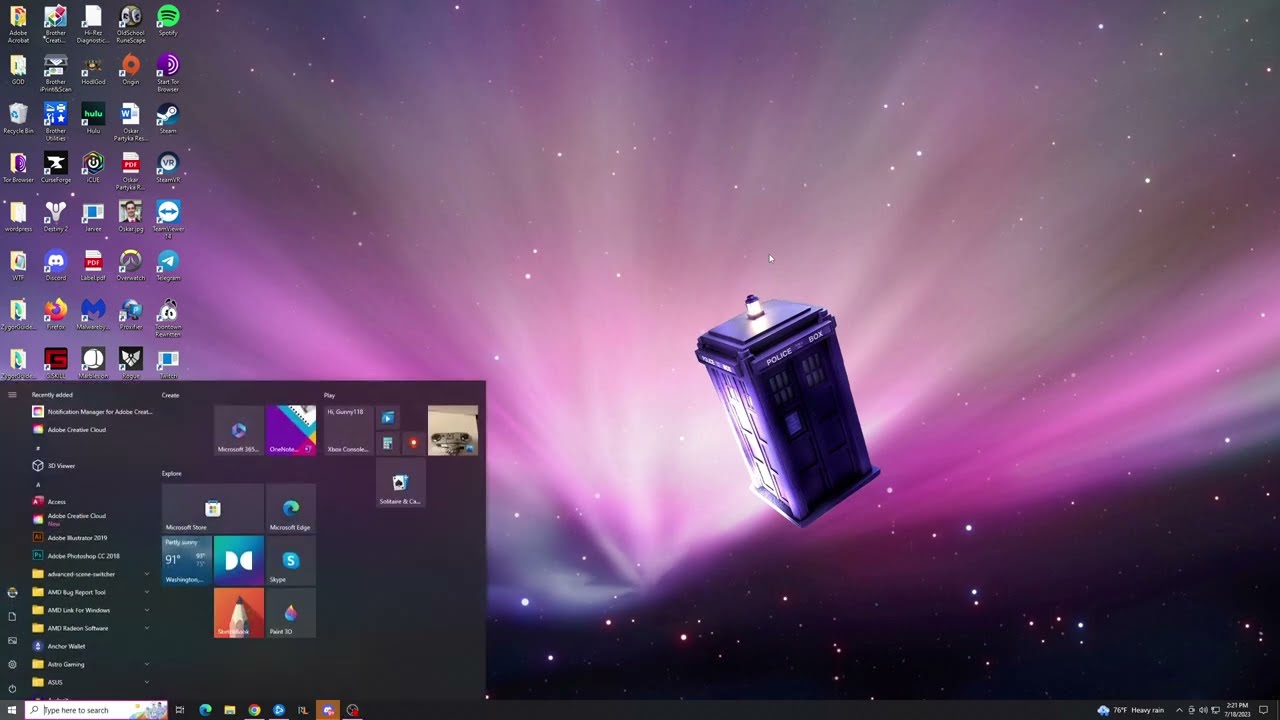Open the Microsoft Store tile
1280x720 pixels.
(x=212, y=509)
